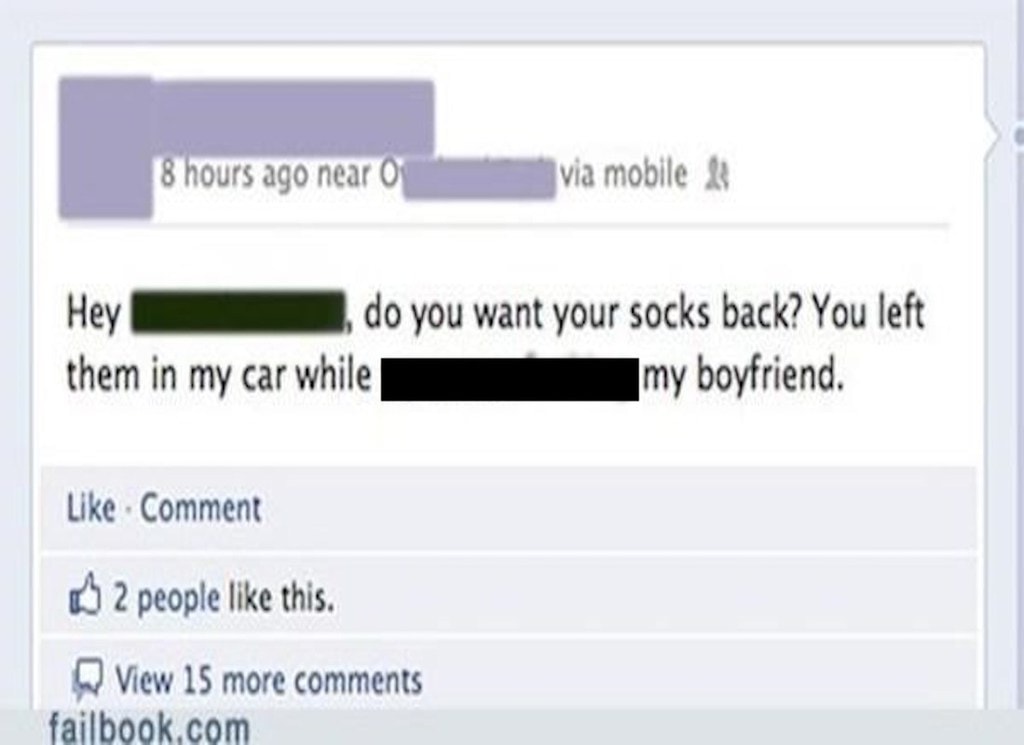Click the blacked-out tagged name after Hey
The height and width of the screenshot is (745, 1024).
click(x=238, y=312)
